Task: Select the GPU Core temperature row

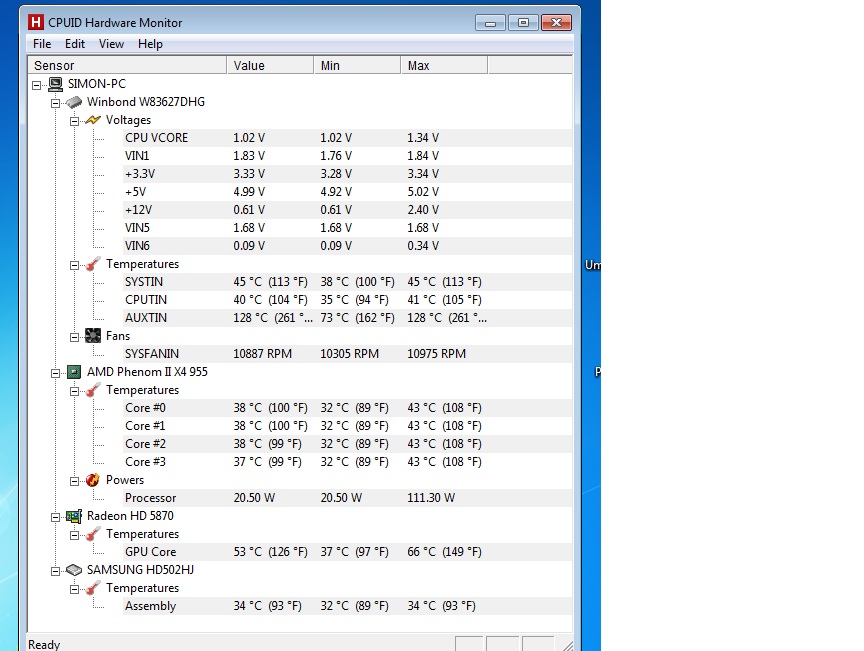Action: 348,552
